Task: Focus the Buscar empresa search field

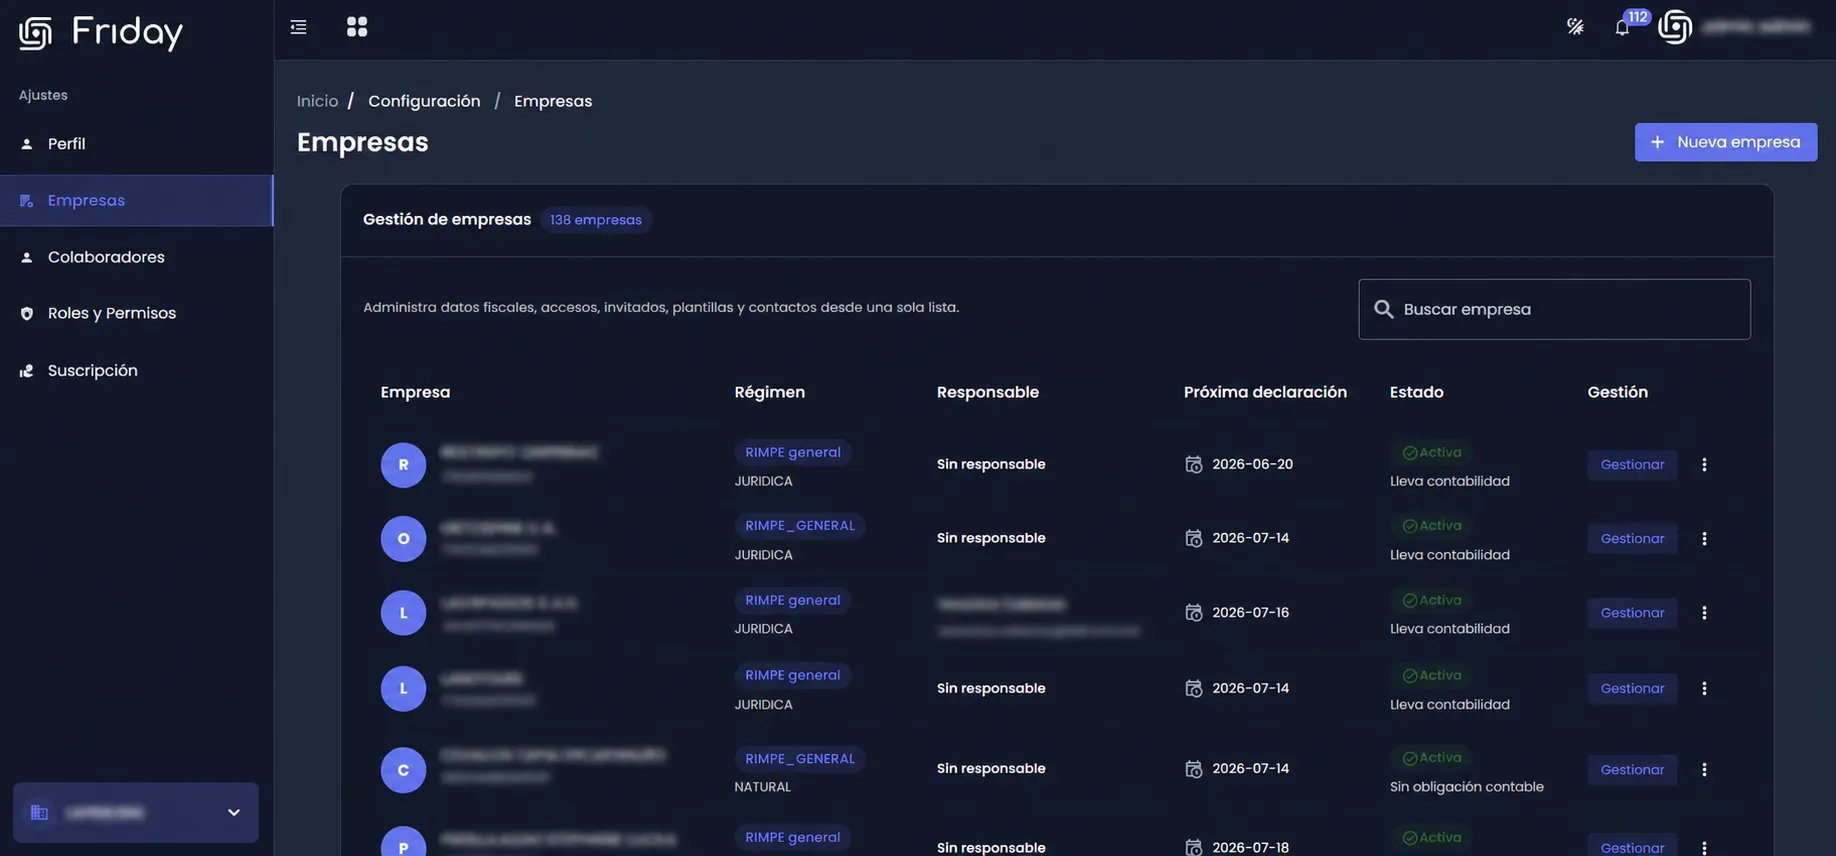Action: pos(1554,309)
